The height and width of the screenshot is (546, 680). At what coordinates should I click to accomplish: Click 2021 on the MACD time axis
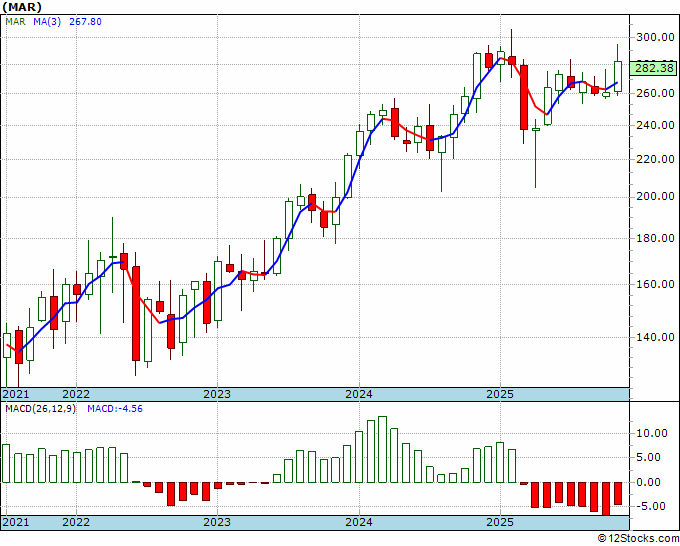tap(16, 522)
